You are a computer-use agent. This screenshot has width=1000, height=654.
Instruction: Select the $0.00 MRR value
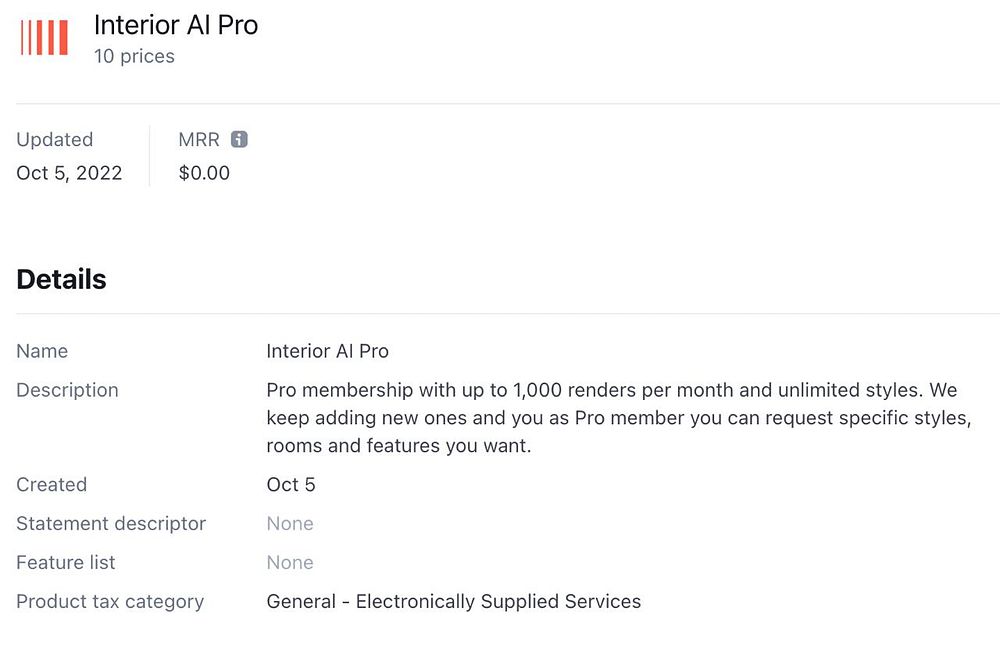coord(204,173)
